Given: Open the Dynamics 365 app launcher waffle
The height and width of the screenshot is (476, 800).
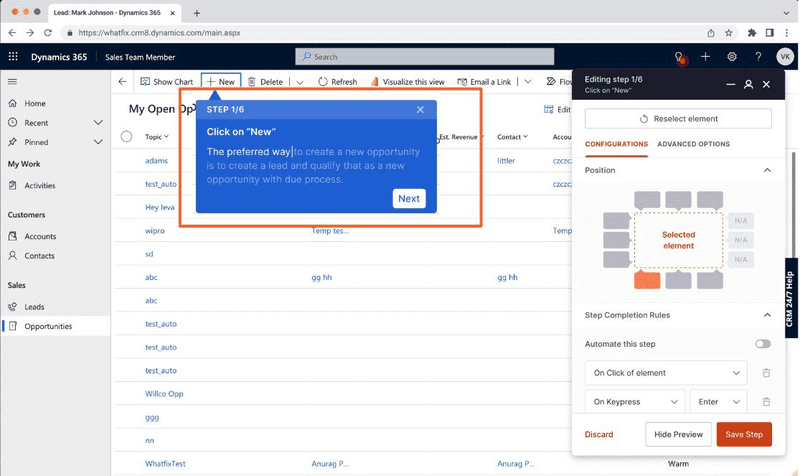Looking at the screenshot, I should coord(13,57).
